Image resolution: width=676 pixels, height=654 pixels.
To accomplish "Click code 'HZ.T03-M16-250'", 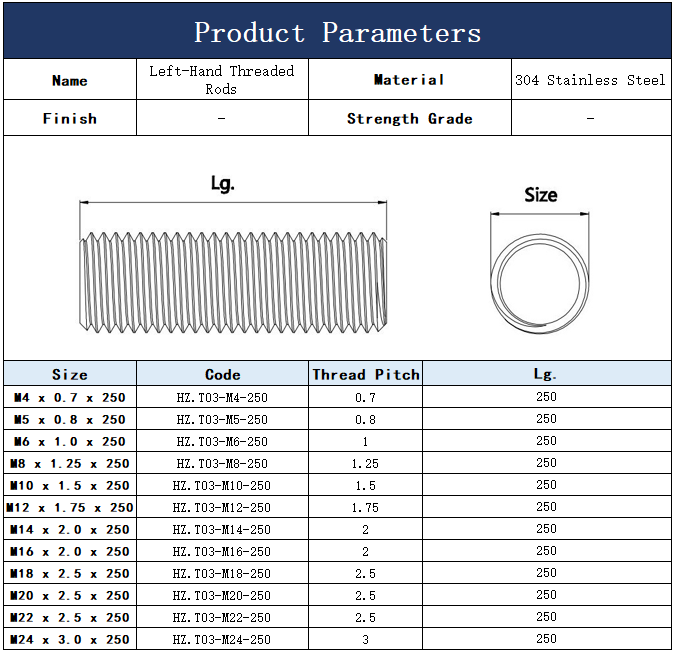I will (x=222, y=551).
